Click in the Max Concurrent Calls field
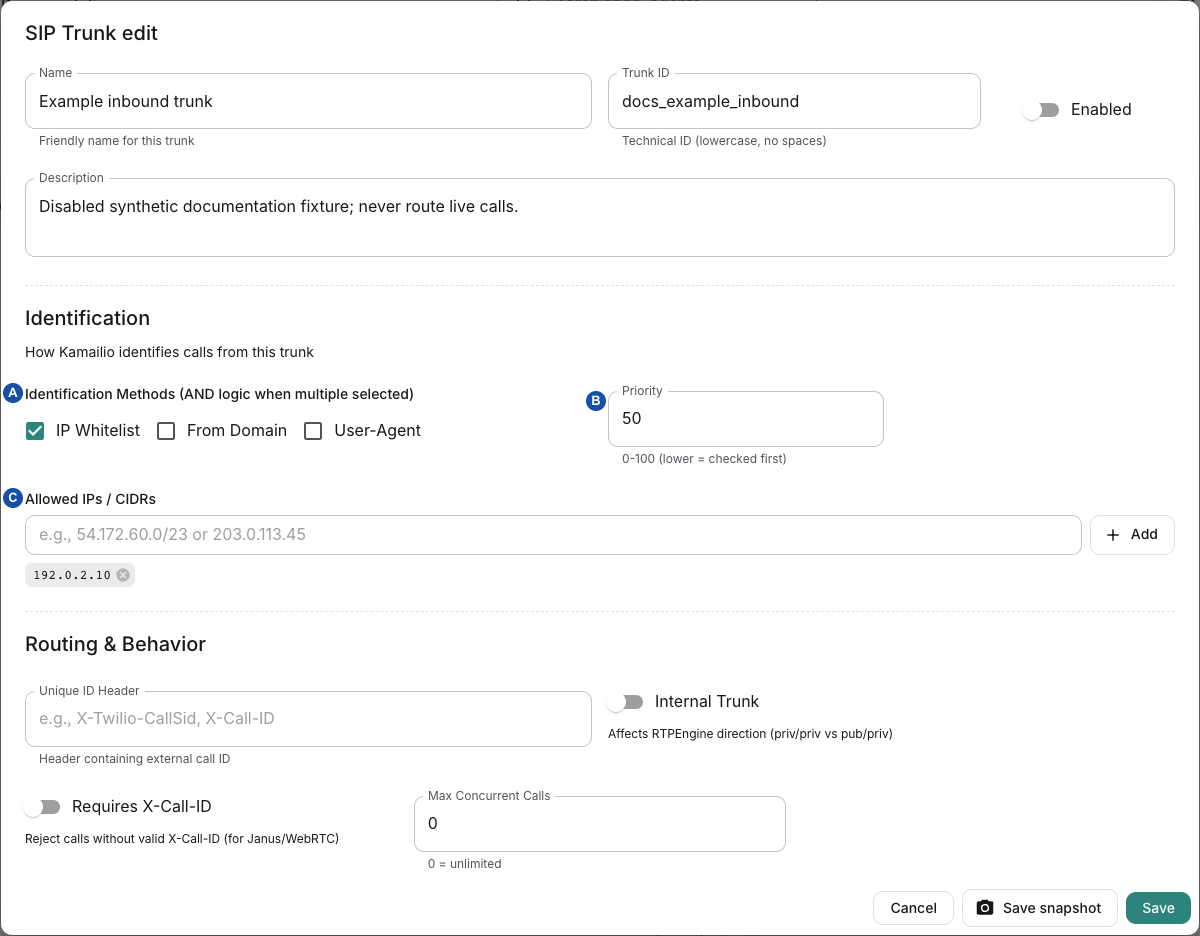Viewport: 1200px width, 936px height. coord(600,824)
